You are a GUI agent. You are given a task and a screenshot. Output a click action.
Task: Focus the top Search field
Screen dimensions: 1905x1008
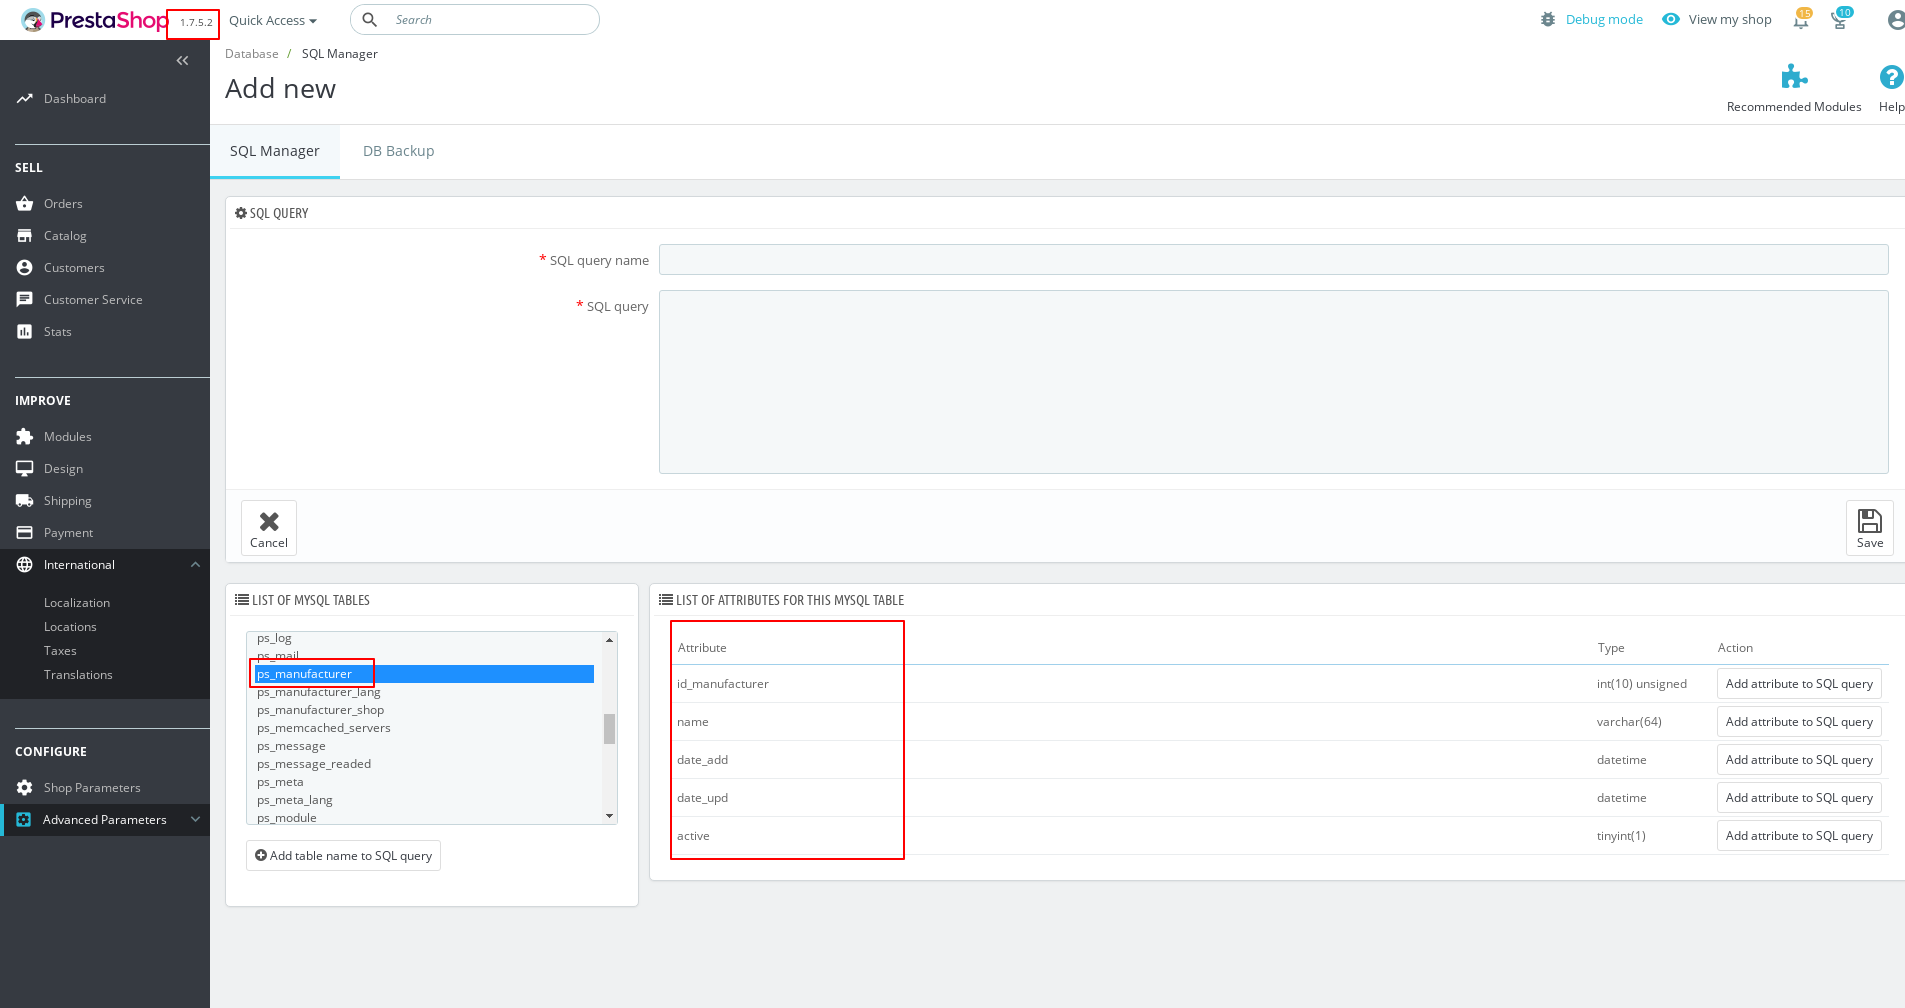[475, 20]
